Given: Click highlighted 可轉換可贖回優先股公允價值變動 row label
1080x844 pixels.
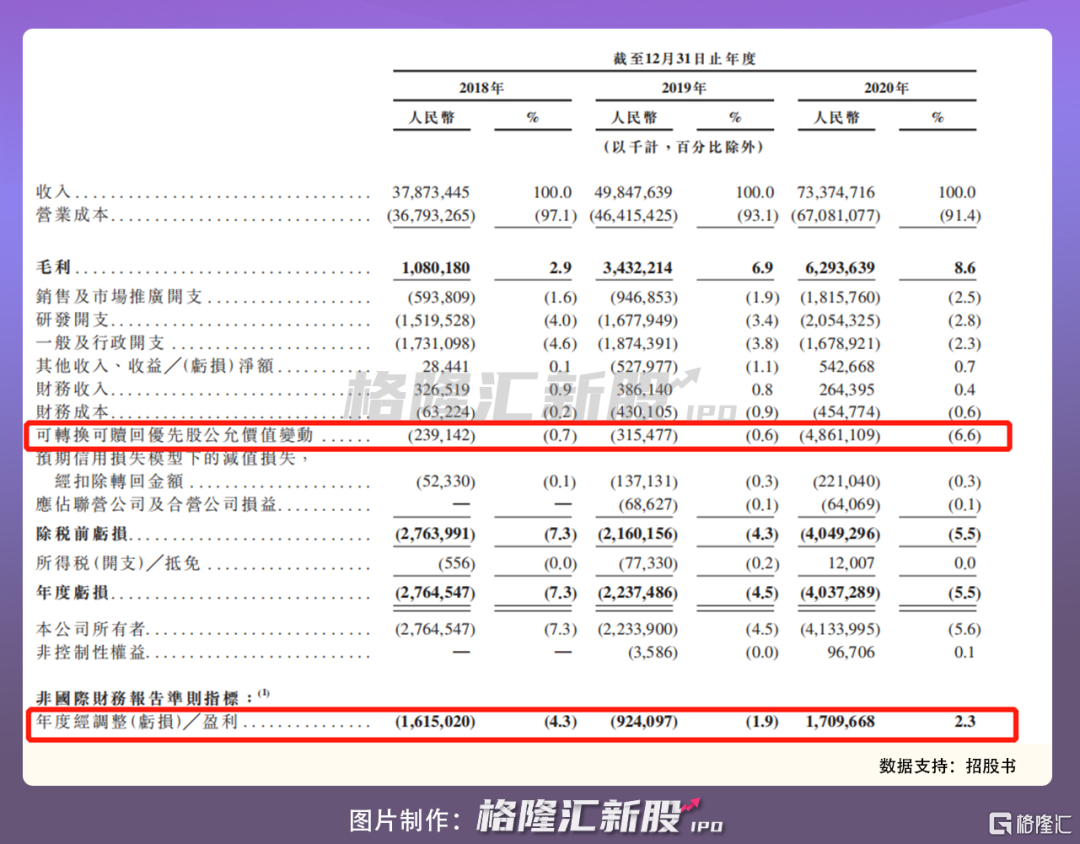Looking at the screenshot, I should tap(175, 435).
